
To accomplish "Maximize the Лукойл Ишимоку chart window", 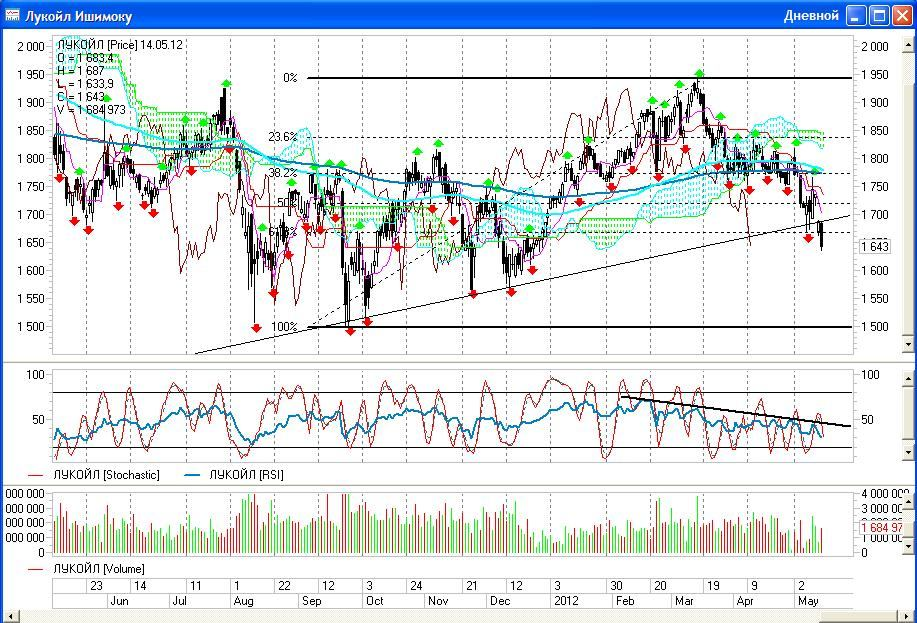I will tap(879, 15).
